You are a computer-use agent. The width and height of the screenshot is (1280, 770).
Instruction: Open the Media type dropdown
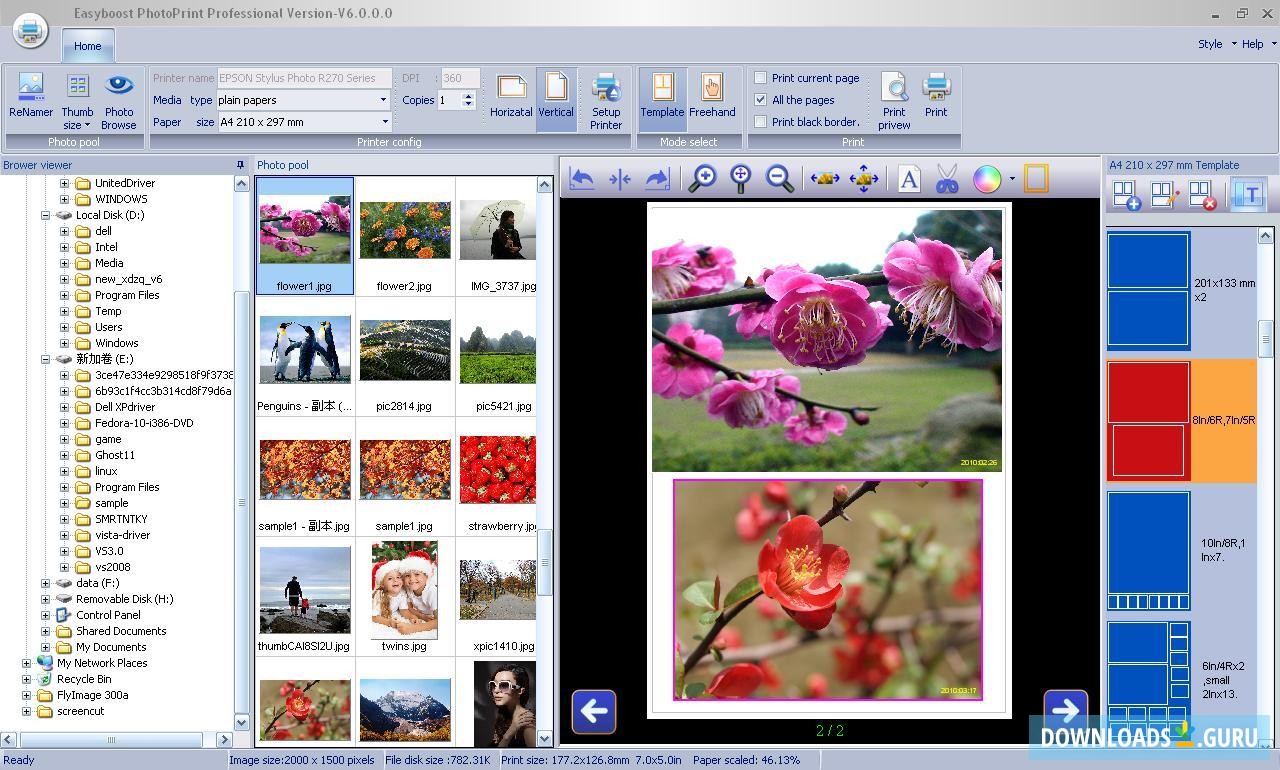tap(382, 100)
